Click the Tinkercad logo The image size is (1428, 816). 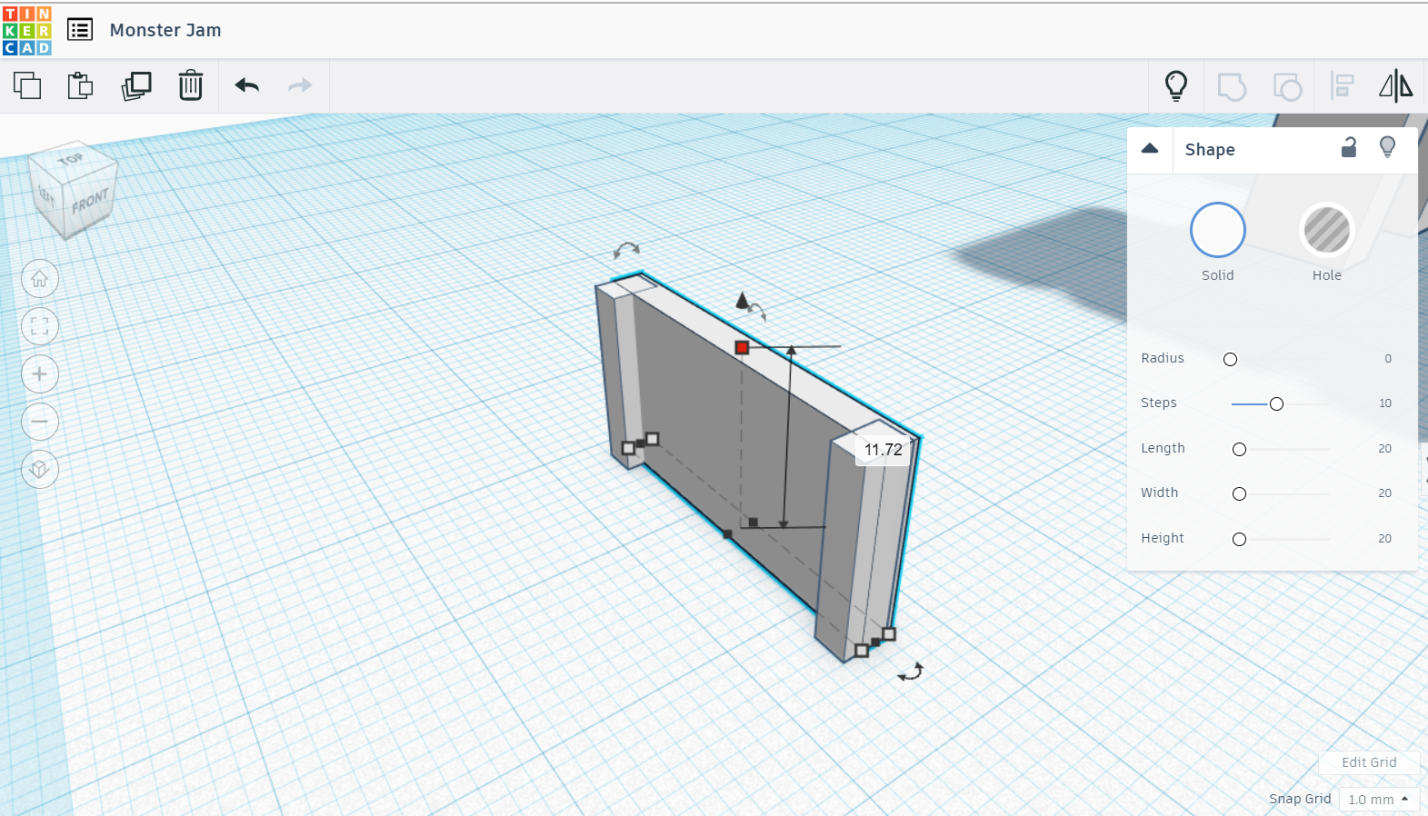coord(27,31)
